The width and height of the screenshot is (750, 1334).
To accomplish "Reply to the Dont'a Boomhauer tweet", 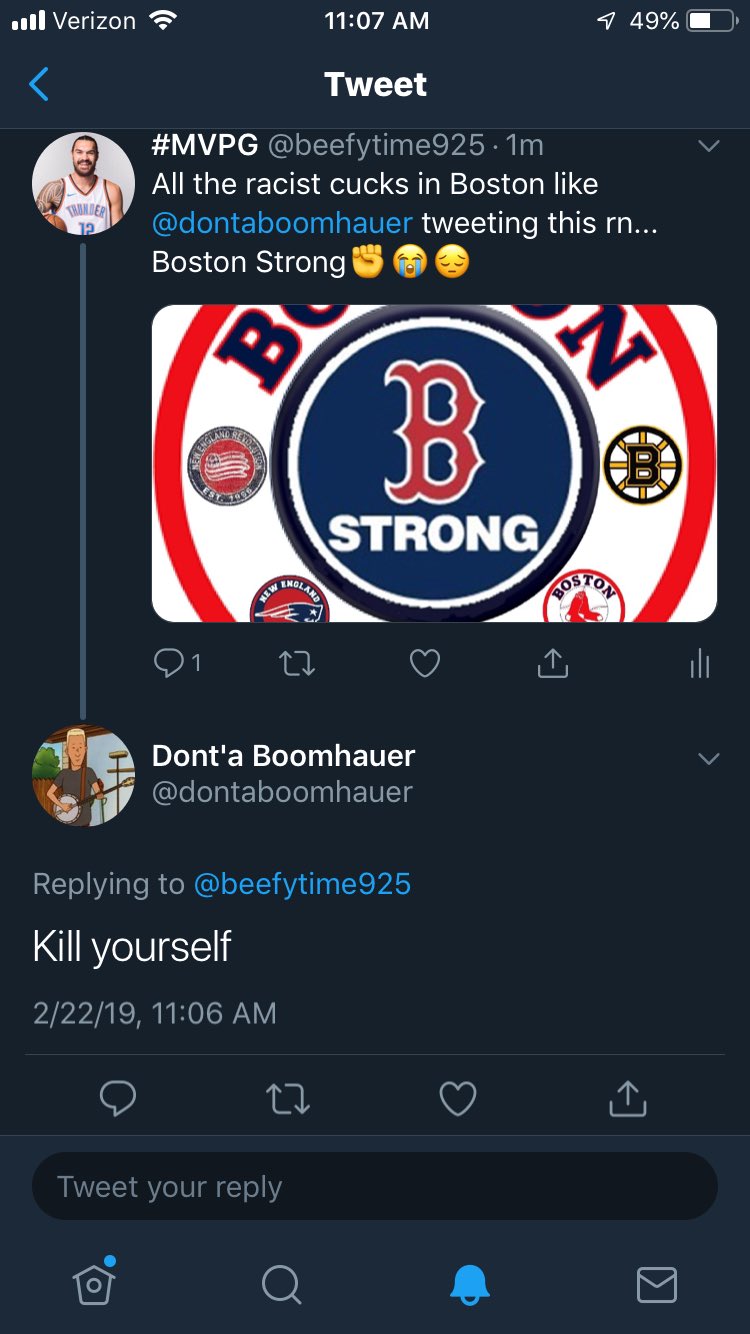I will tap(118, 1099).
